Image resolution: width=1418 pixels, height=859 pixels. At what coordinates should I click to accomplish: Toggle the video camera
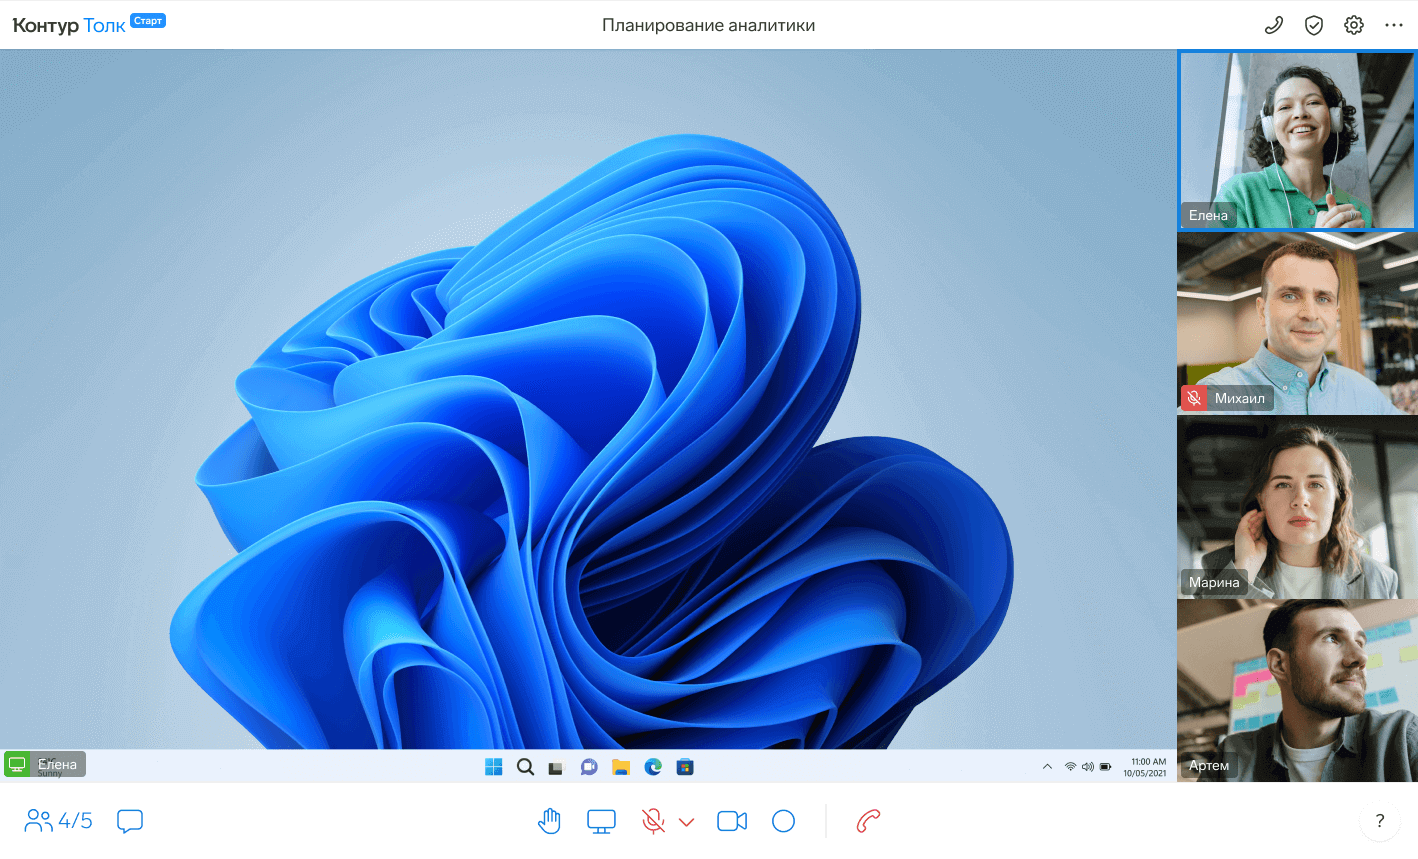click(732, 821)
